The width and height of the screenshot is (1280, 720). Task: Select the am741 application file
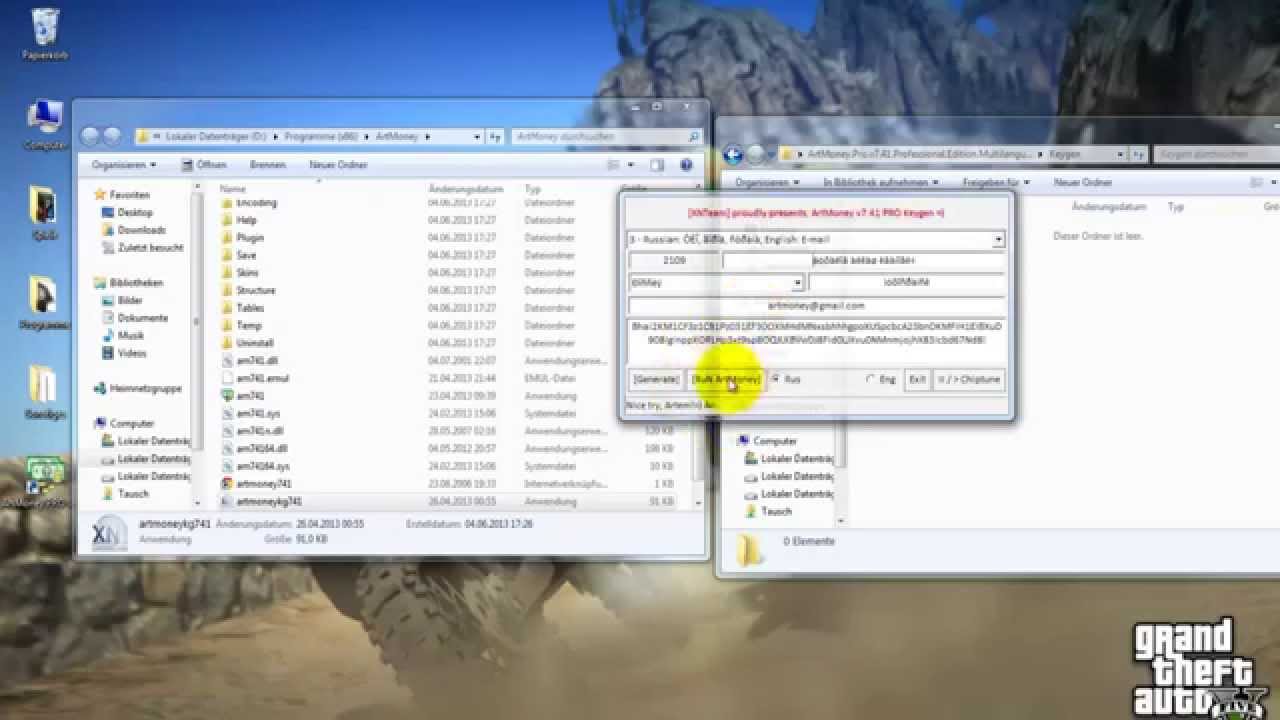(250, 396)
